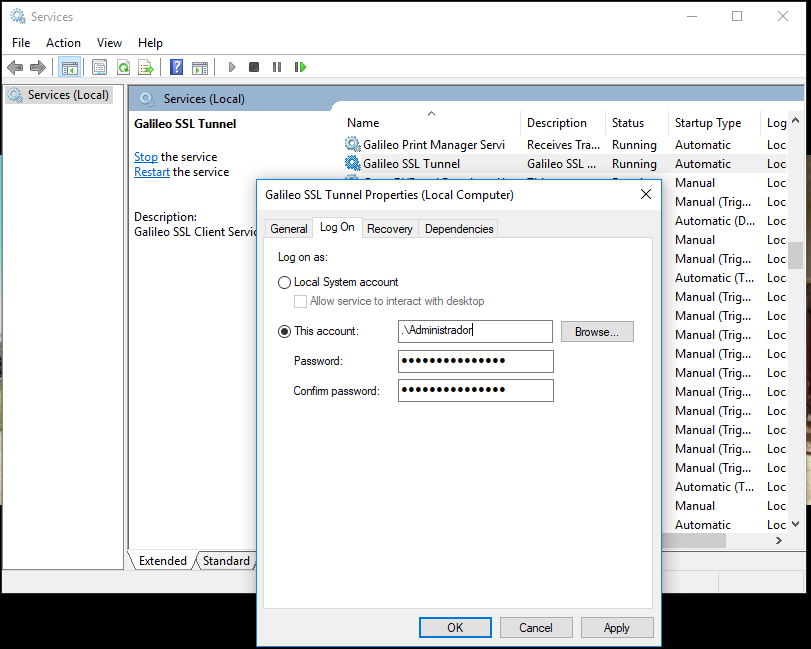Go forward with the toolbar Forward arrow

click(x=38, y=67)
